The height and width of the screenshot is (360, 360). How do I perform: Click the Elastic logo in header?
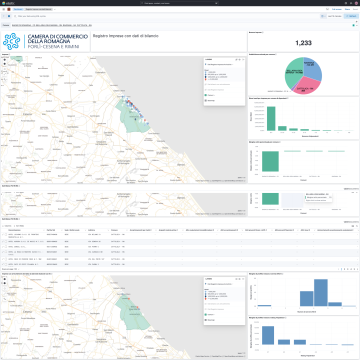6,3
